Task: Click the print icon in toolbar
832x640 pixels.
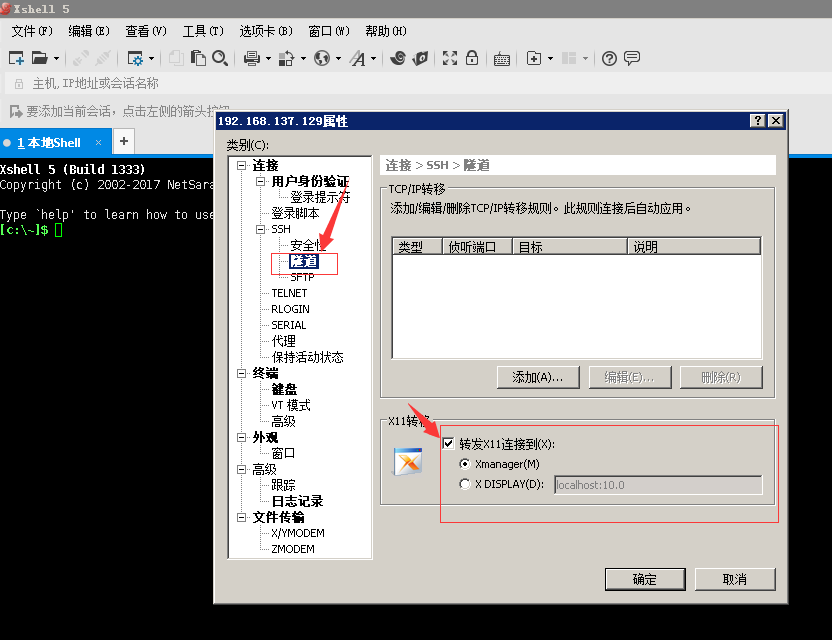Action: pos(252,58)
